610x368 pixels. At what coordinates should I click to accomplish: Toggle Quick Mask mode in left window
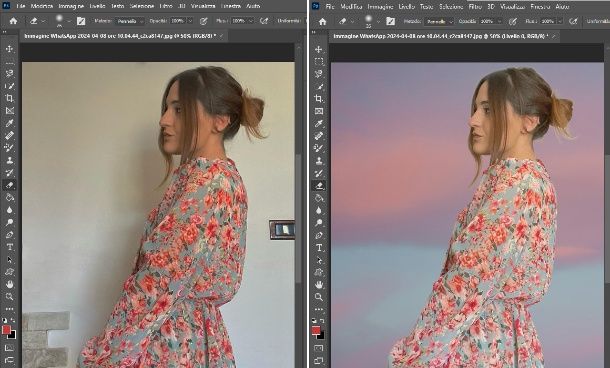tap(9, 347)
